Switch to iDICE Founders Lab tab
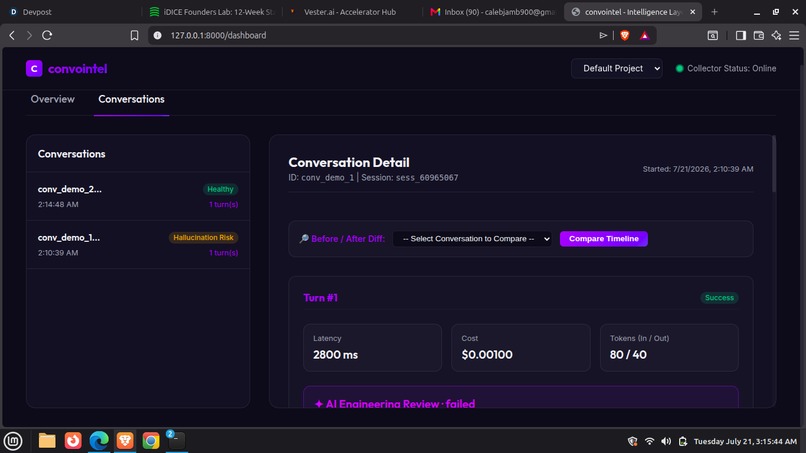Viewport: 806px width, 453px height. (x=212, y=12)
